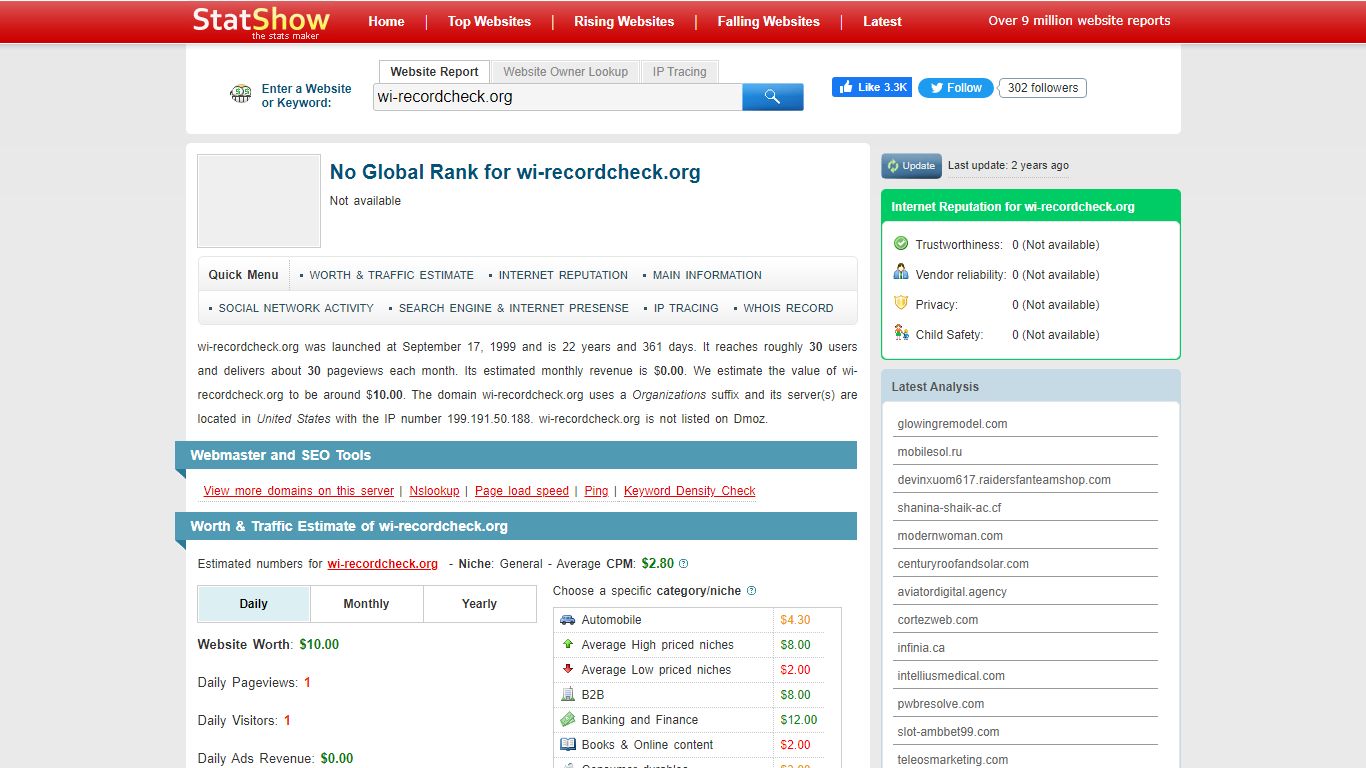Click the Automobile $4.30 CPM value

(796, 620)
